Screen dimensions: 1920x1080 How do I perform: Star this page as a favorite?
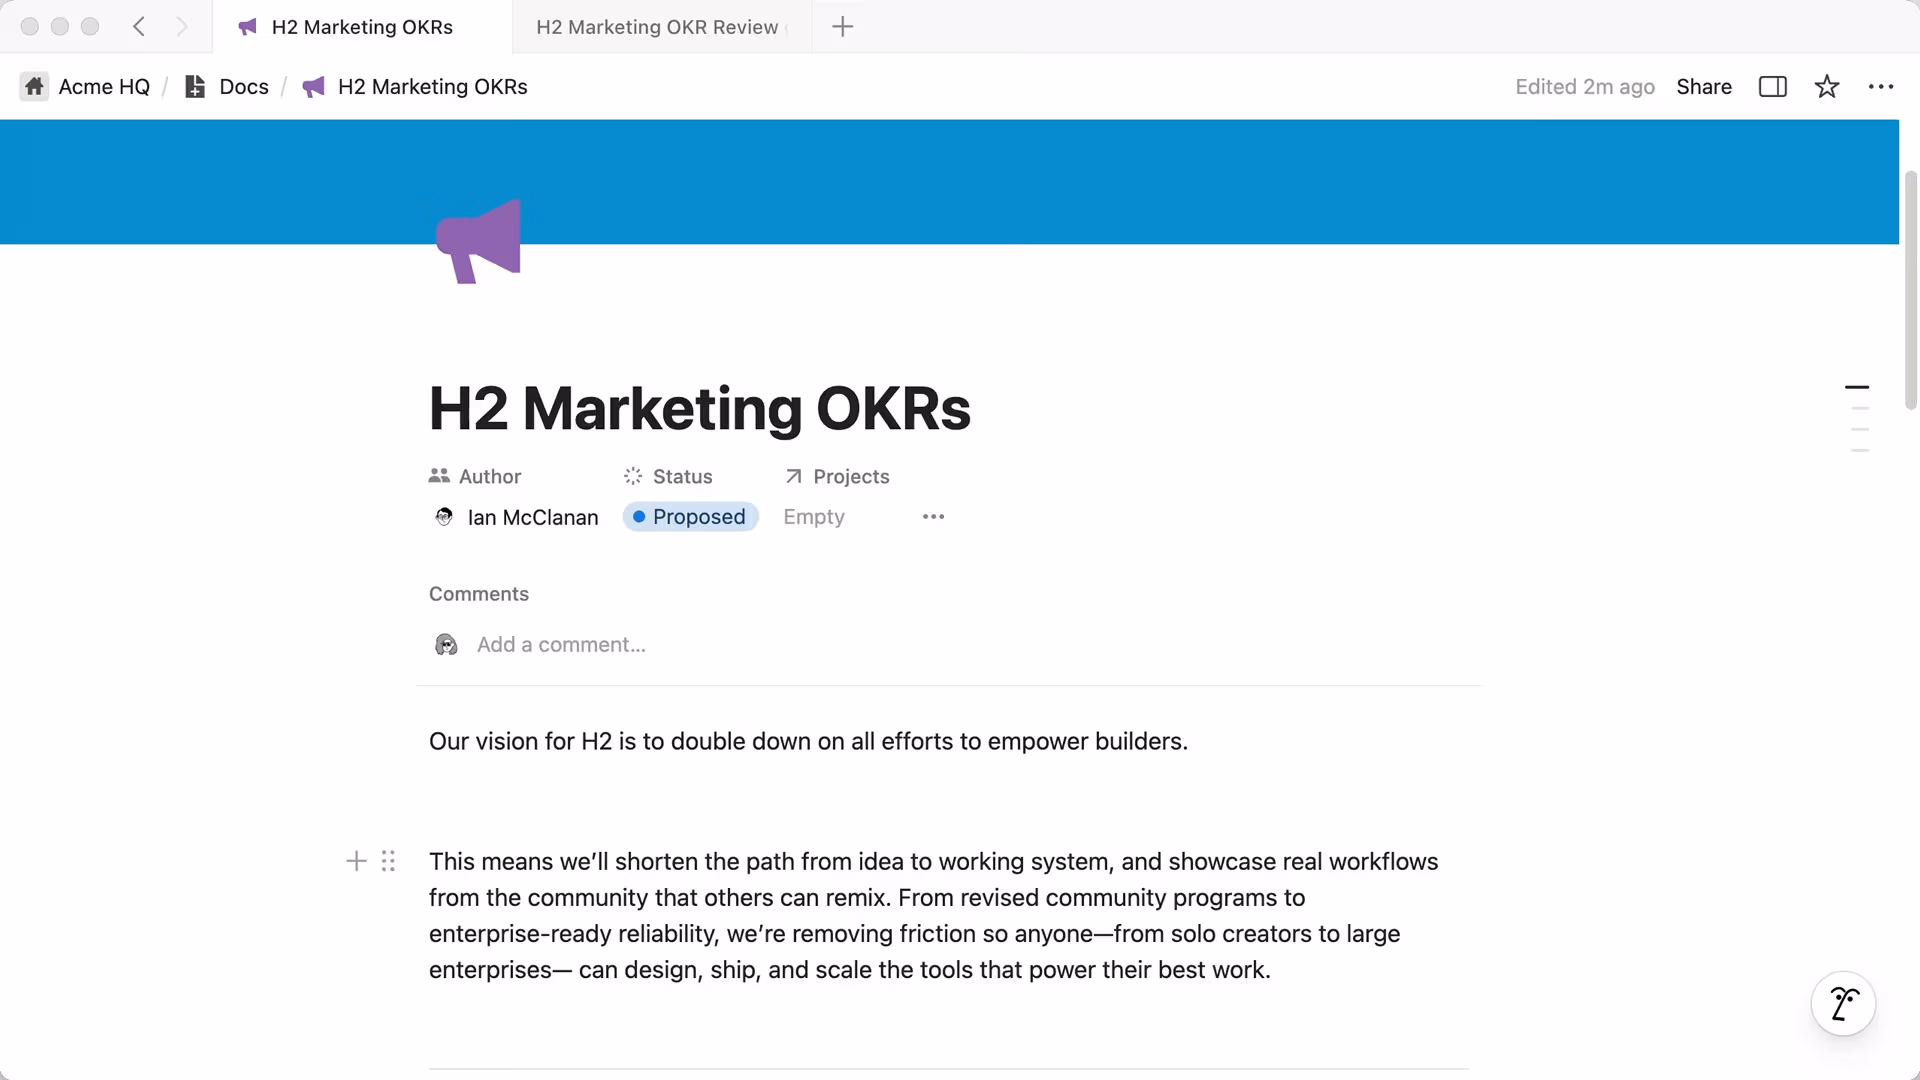pos(1826,87)
